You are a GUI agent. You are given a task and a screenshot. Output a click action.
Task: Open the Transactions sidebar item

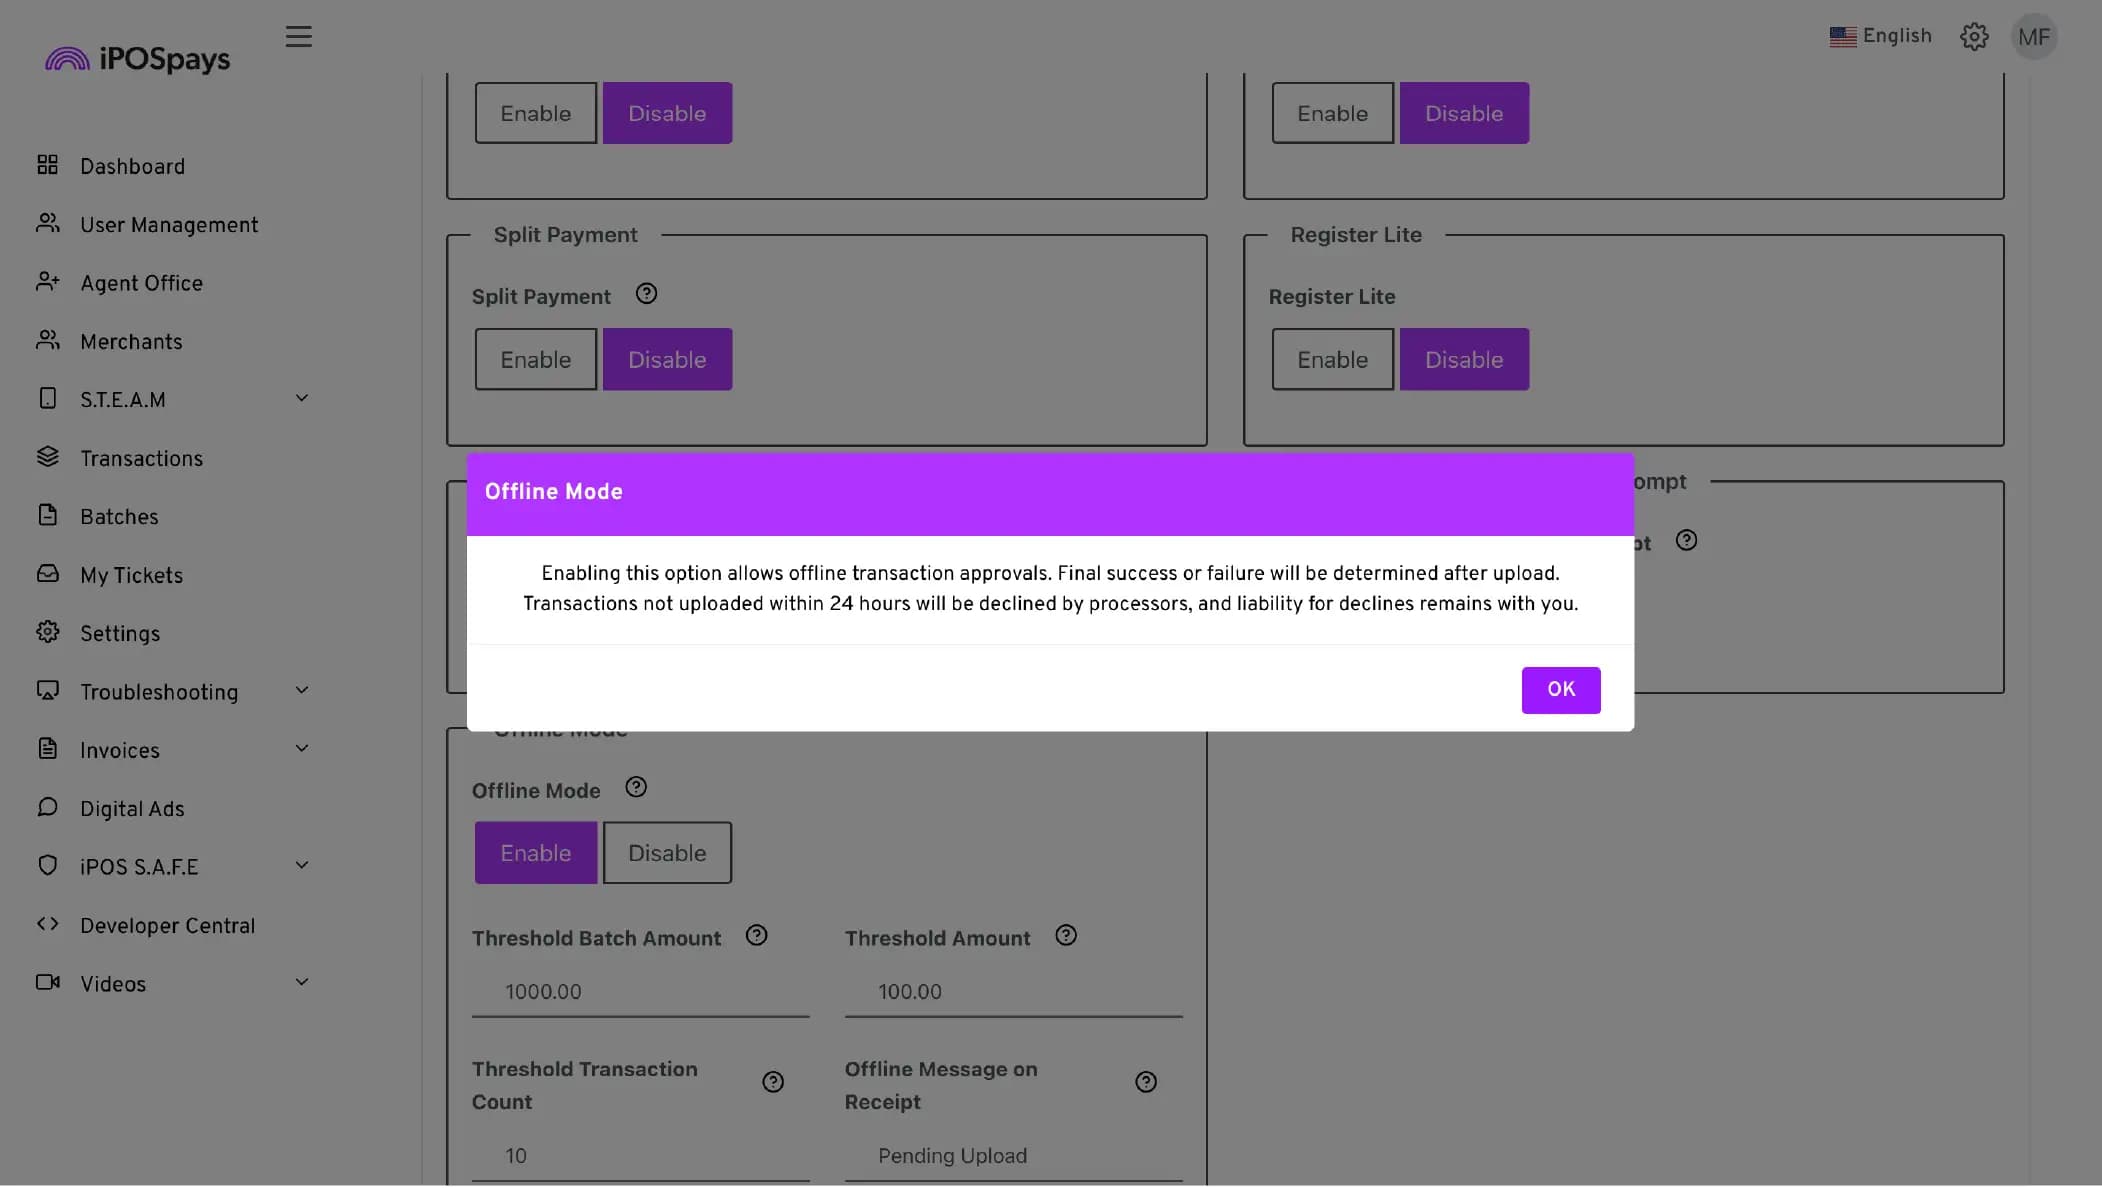click(141, 459)
